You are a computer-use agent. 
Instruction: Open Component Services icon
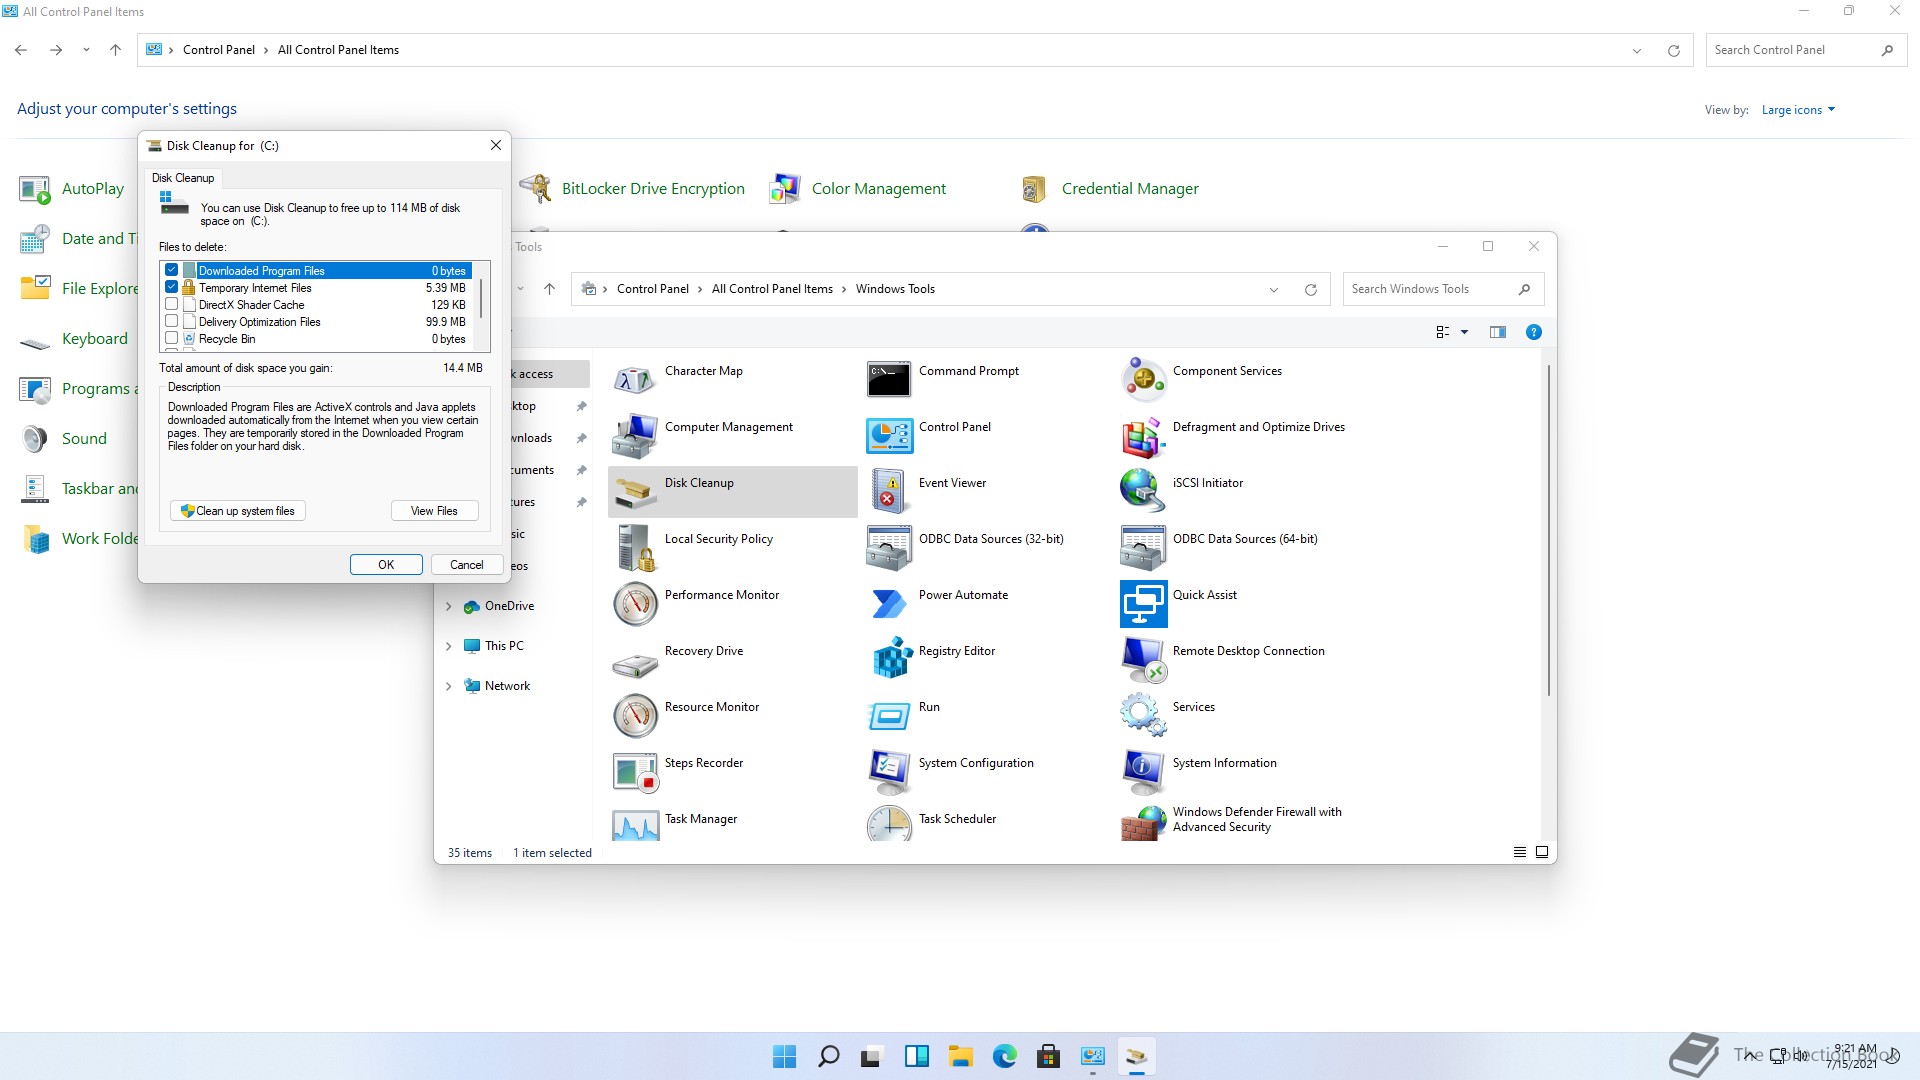(x=1143, y=380)
